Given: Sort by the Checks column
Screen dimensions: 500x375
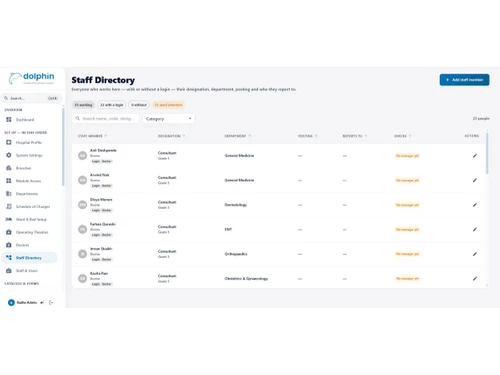Looking at the screenshot, I should tap(402, 136).
